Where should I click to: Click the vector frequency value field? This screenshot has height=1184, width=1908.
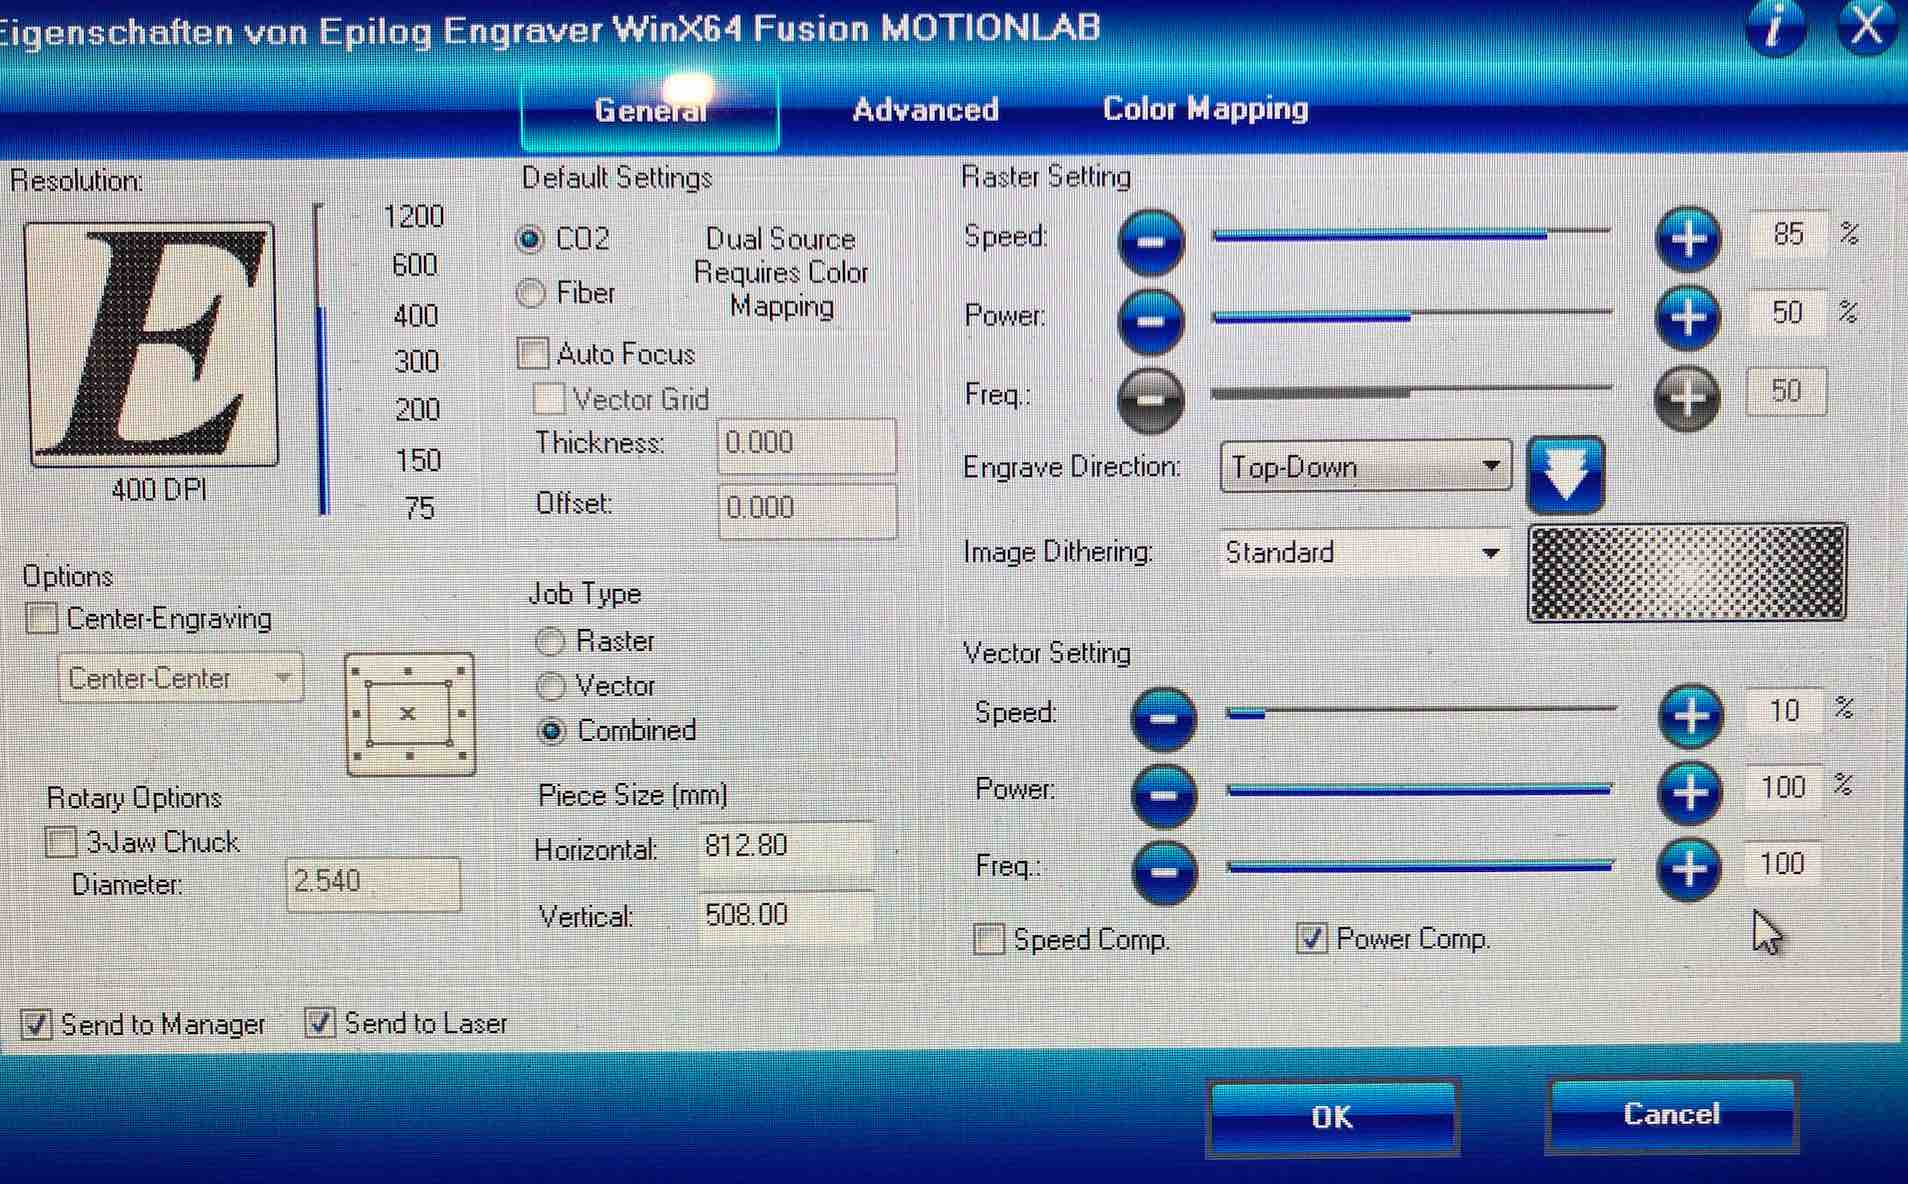[x=1784, y=863]
